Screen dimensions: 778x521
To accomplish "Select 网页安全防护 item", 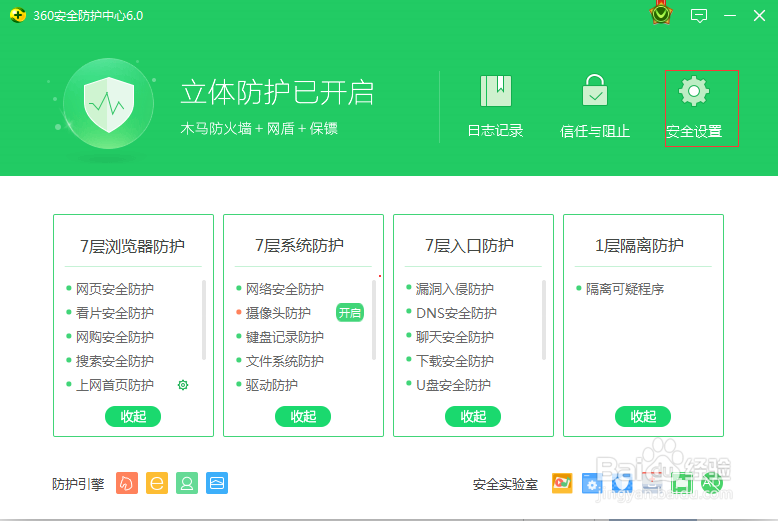I will tap(115, 289).
